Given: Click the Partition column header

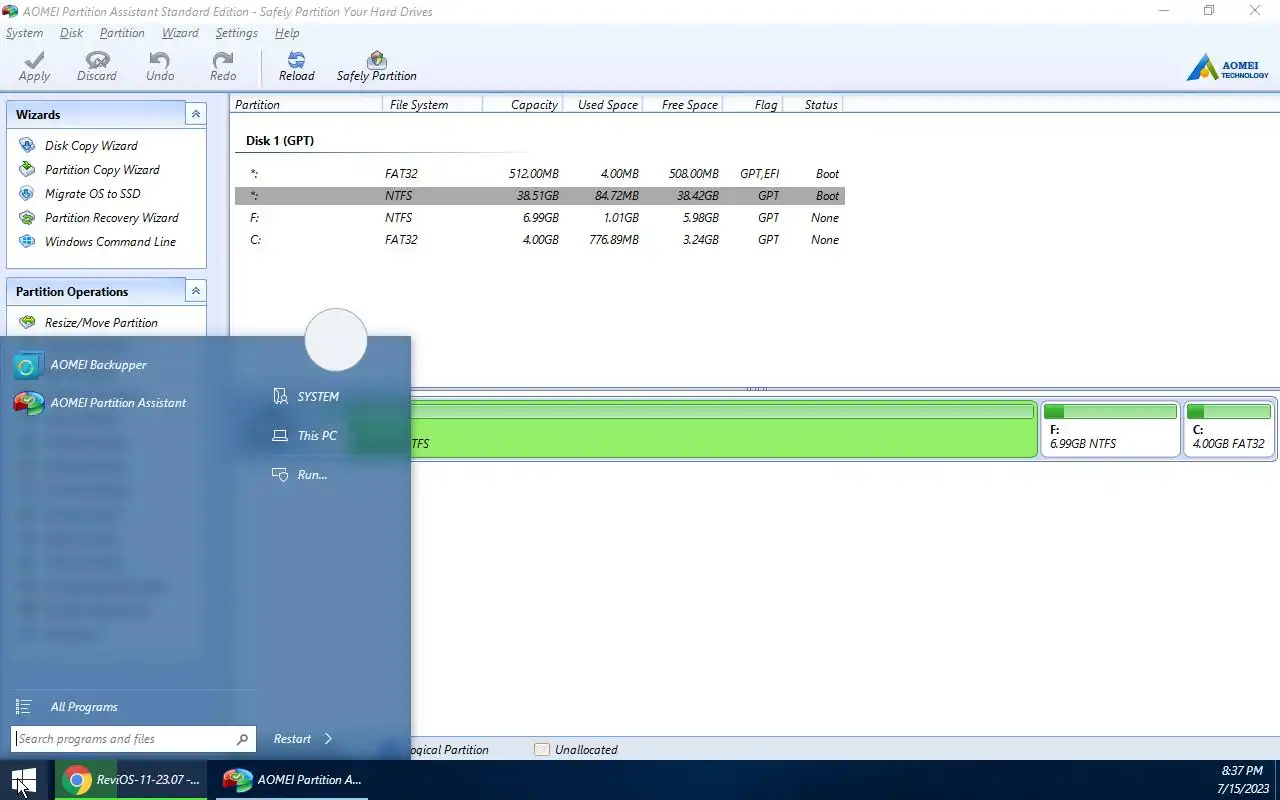Looking at the screenshot, I should pos(307,105).
